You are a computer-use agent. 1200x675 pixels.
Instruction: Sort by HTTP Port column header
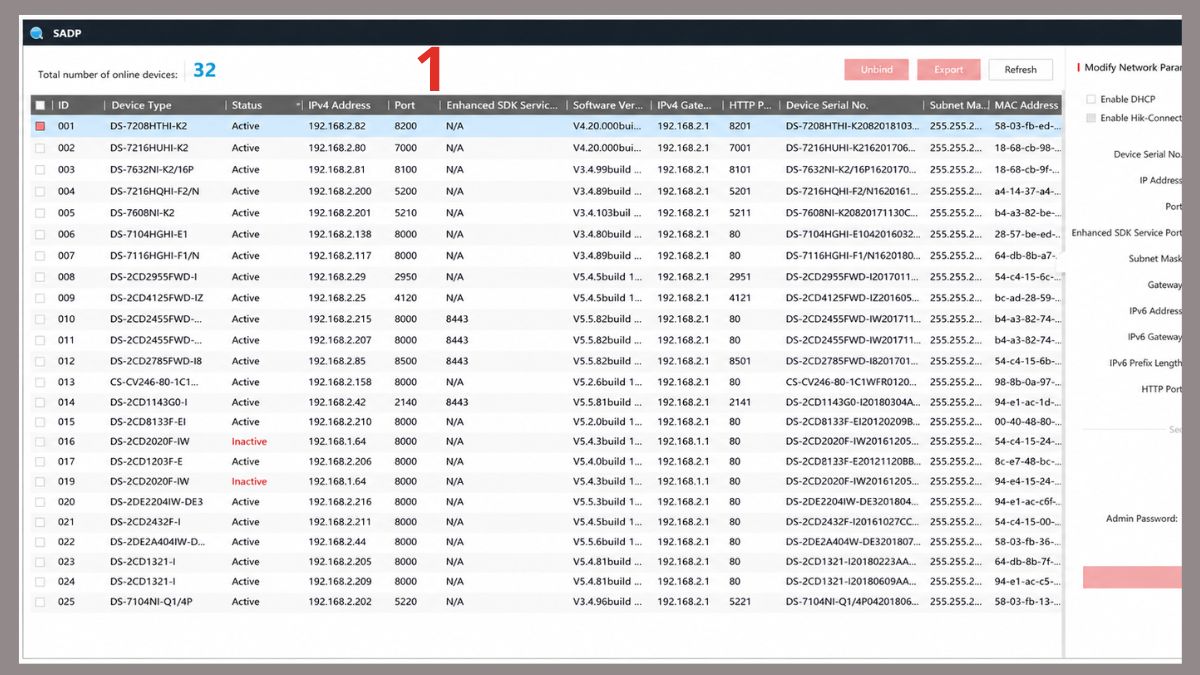tap(750, 105)
